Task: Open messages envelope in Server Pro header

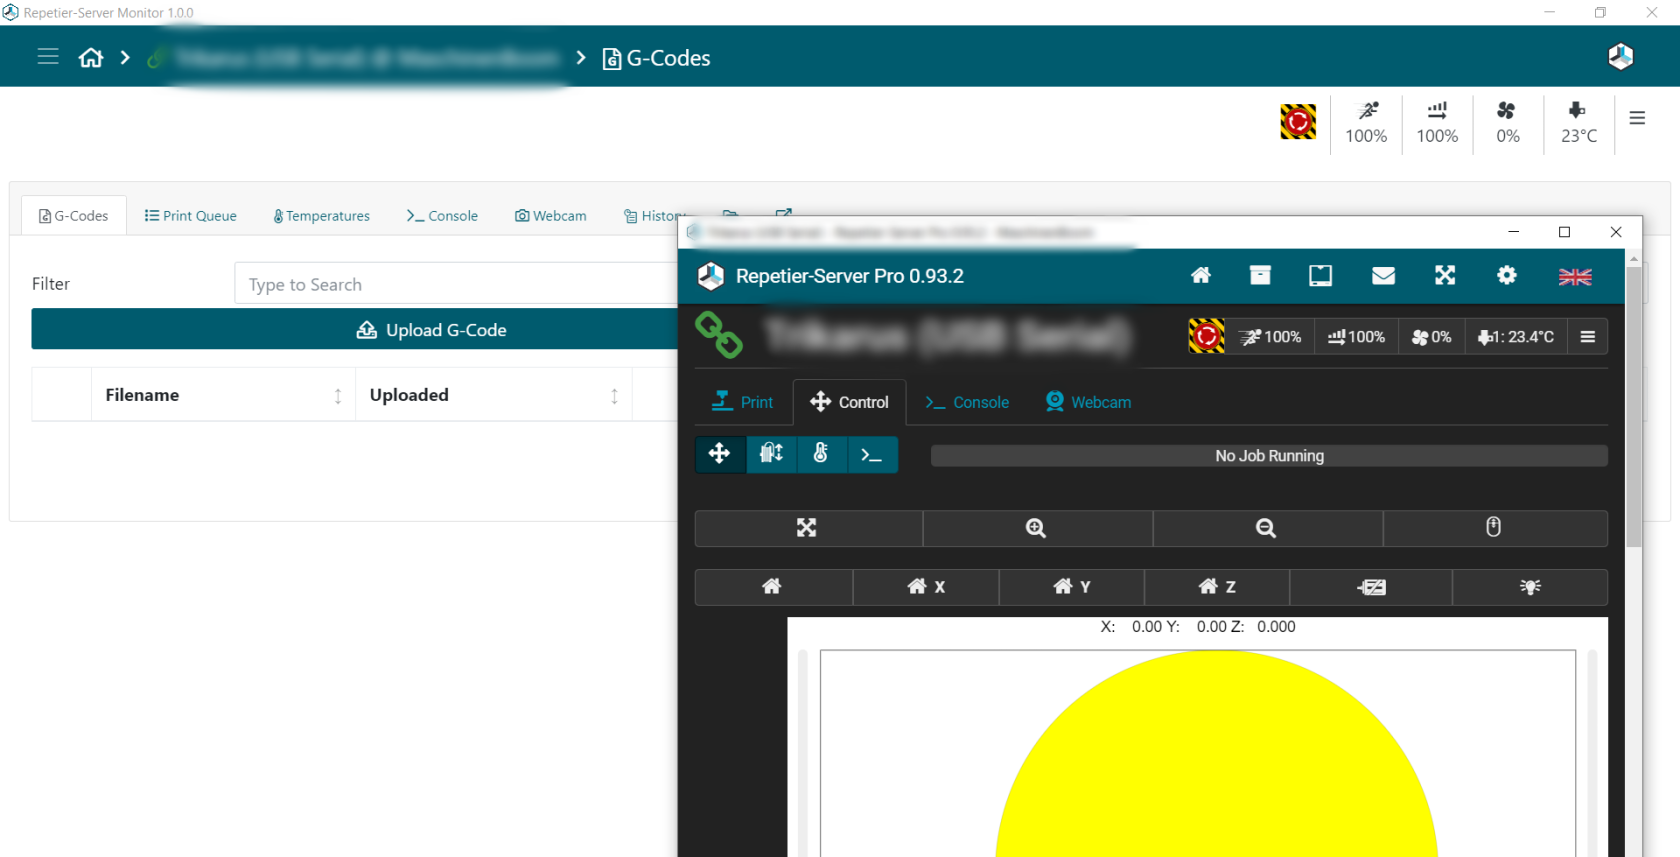Action: [x=1383, y=276]
